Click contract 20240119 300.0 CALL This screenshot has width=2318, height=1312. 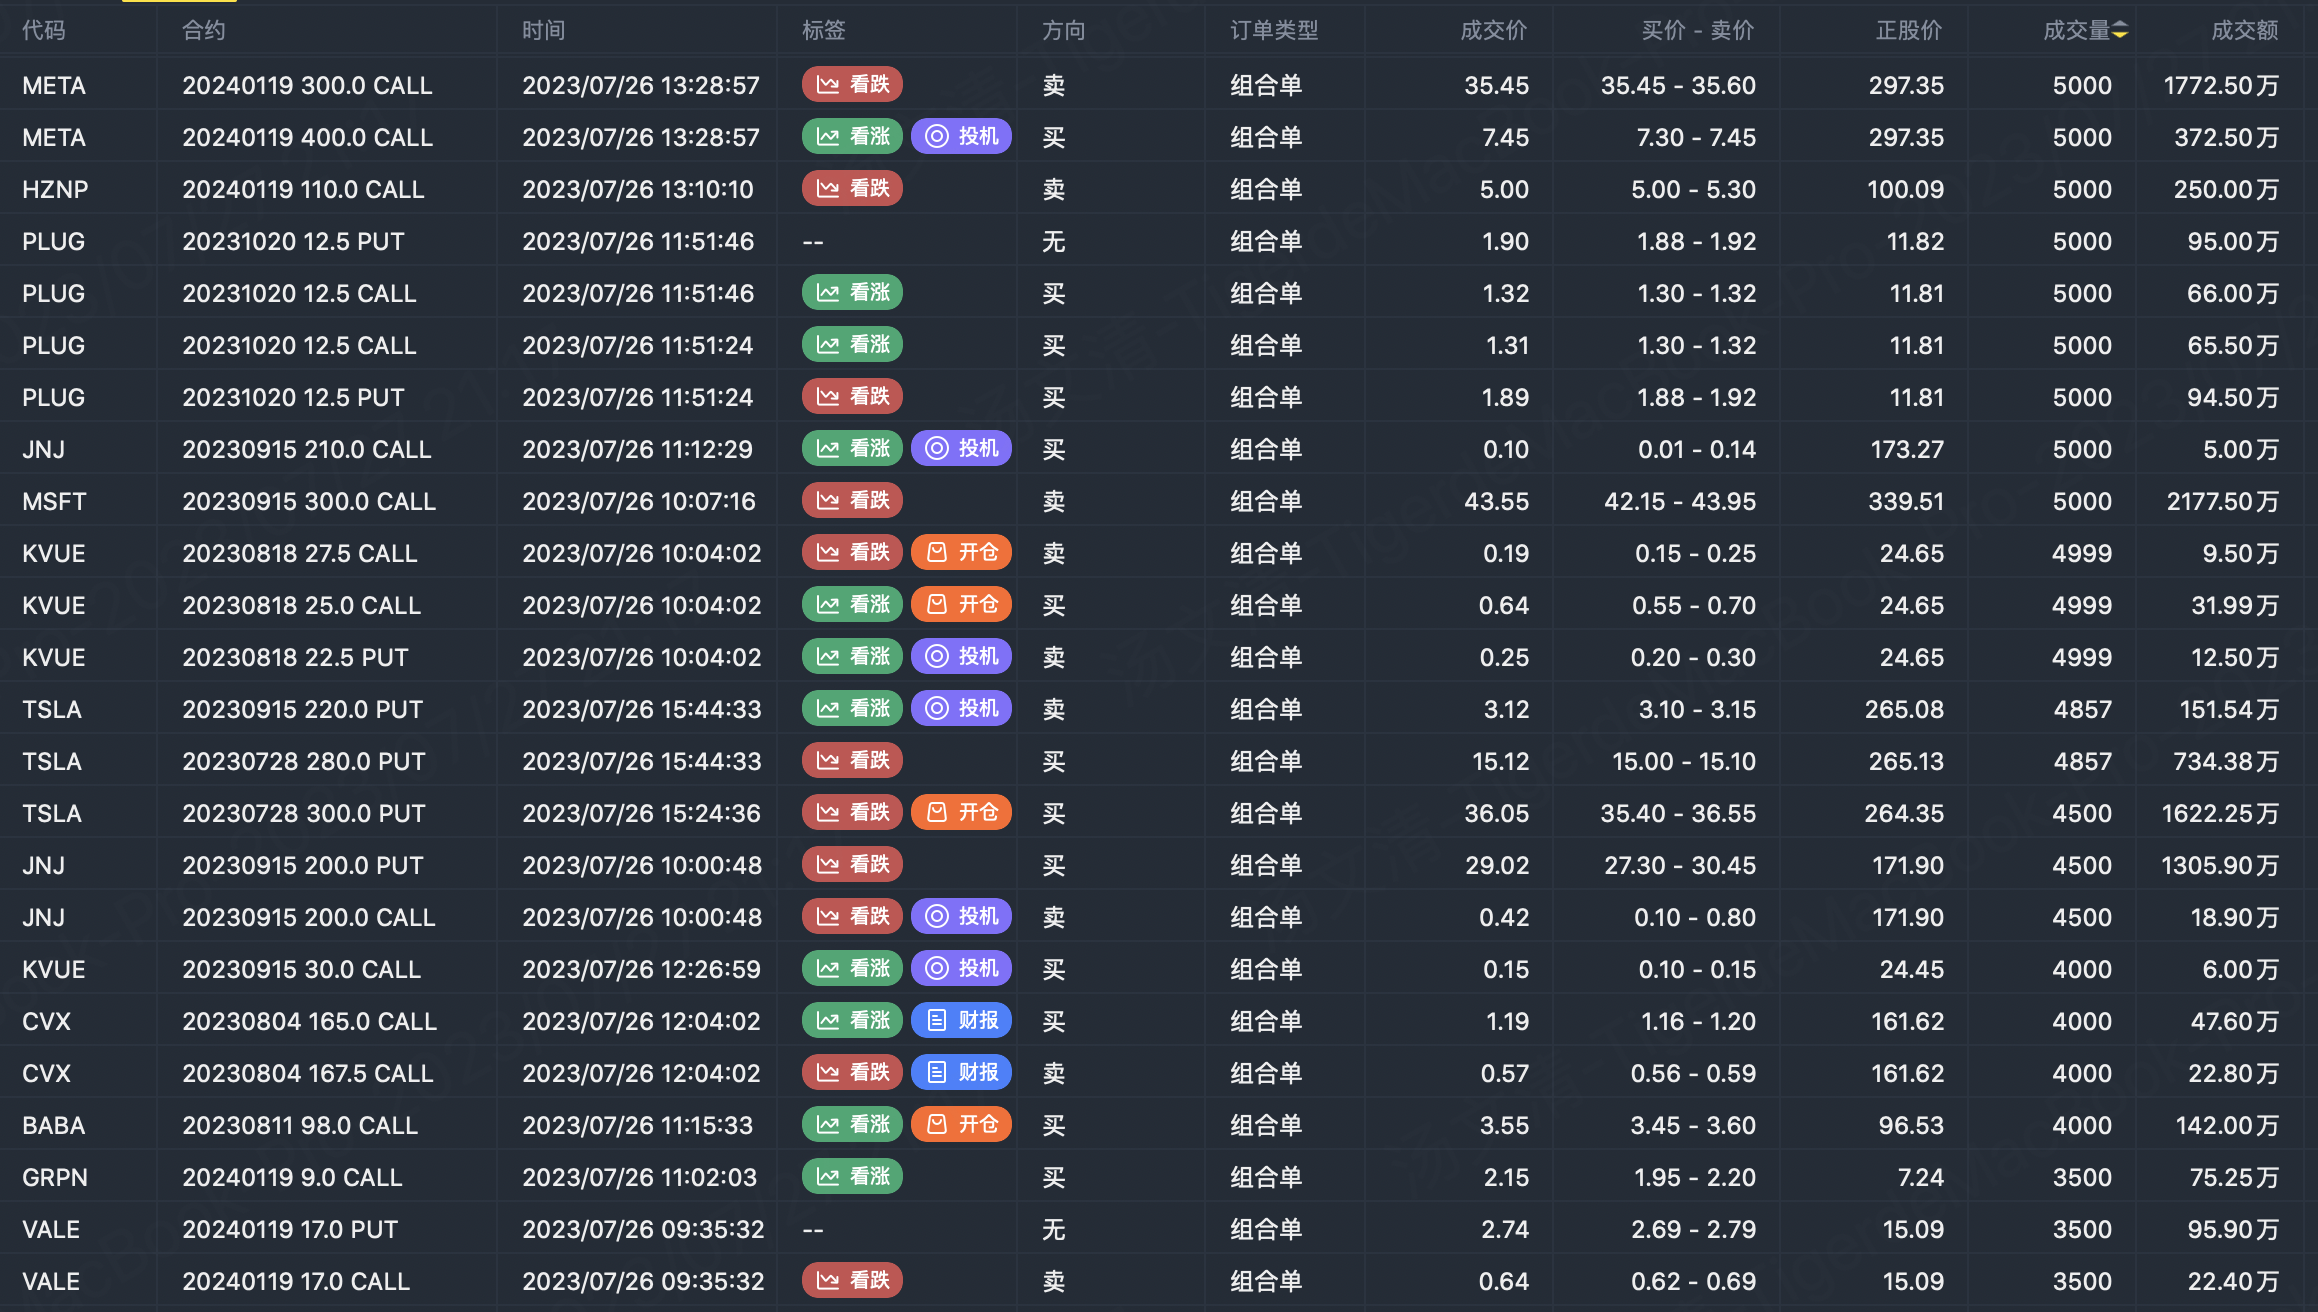(x=307, y=85)
